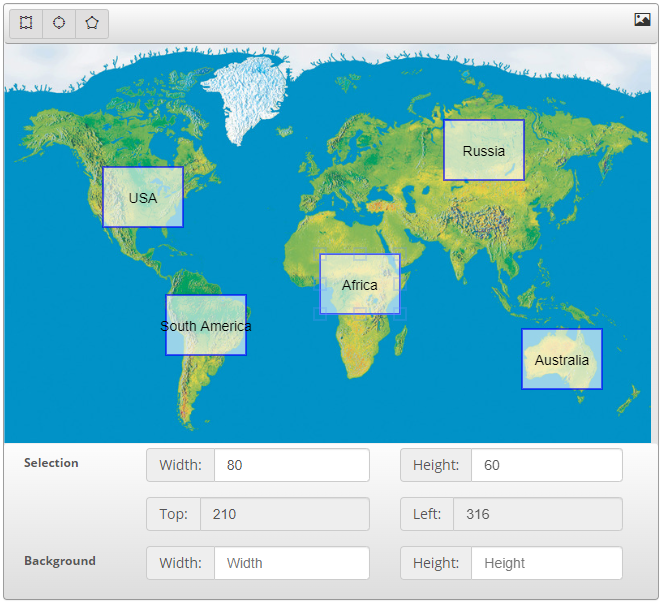This screenshot has height=603, width=662.
Task: Select the rectangle area tool
Action: point(26,23)
